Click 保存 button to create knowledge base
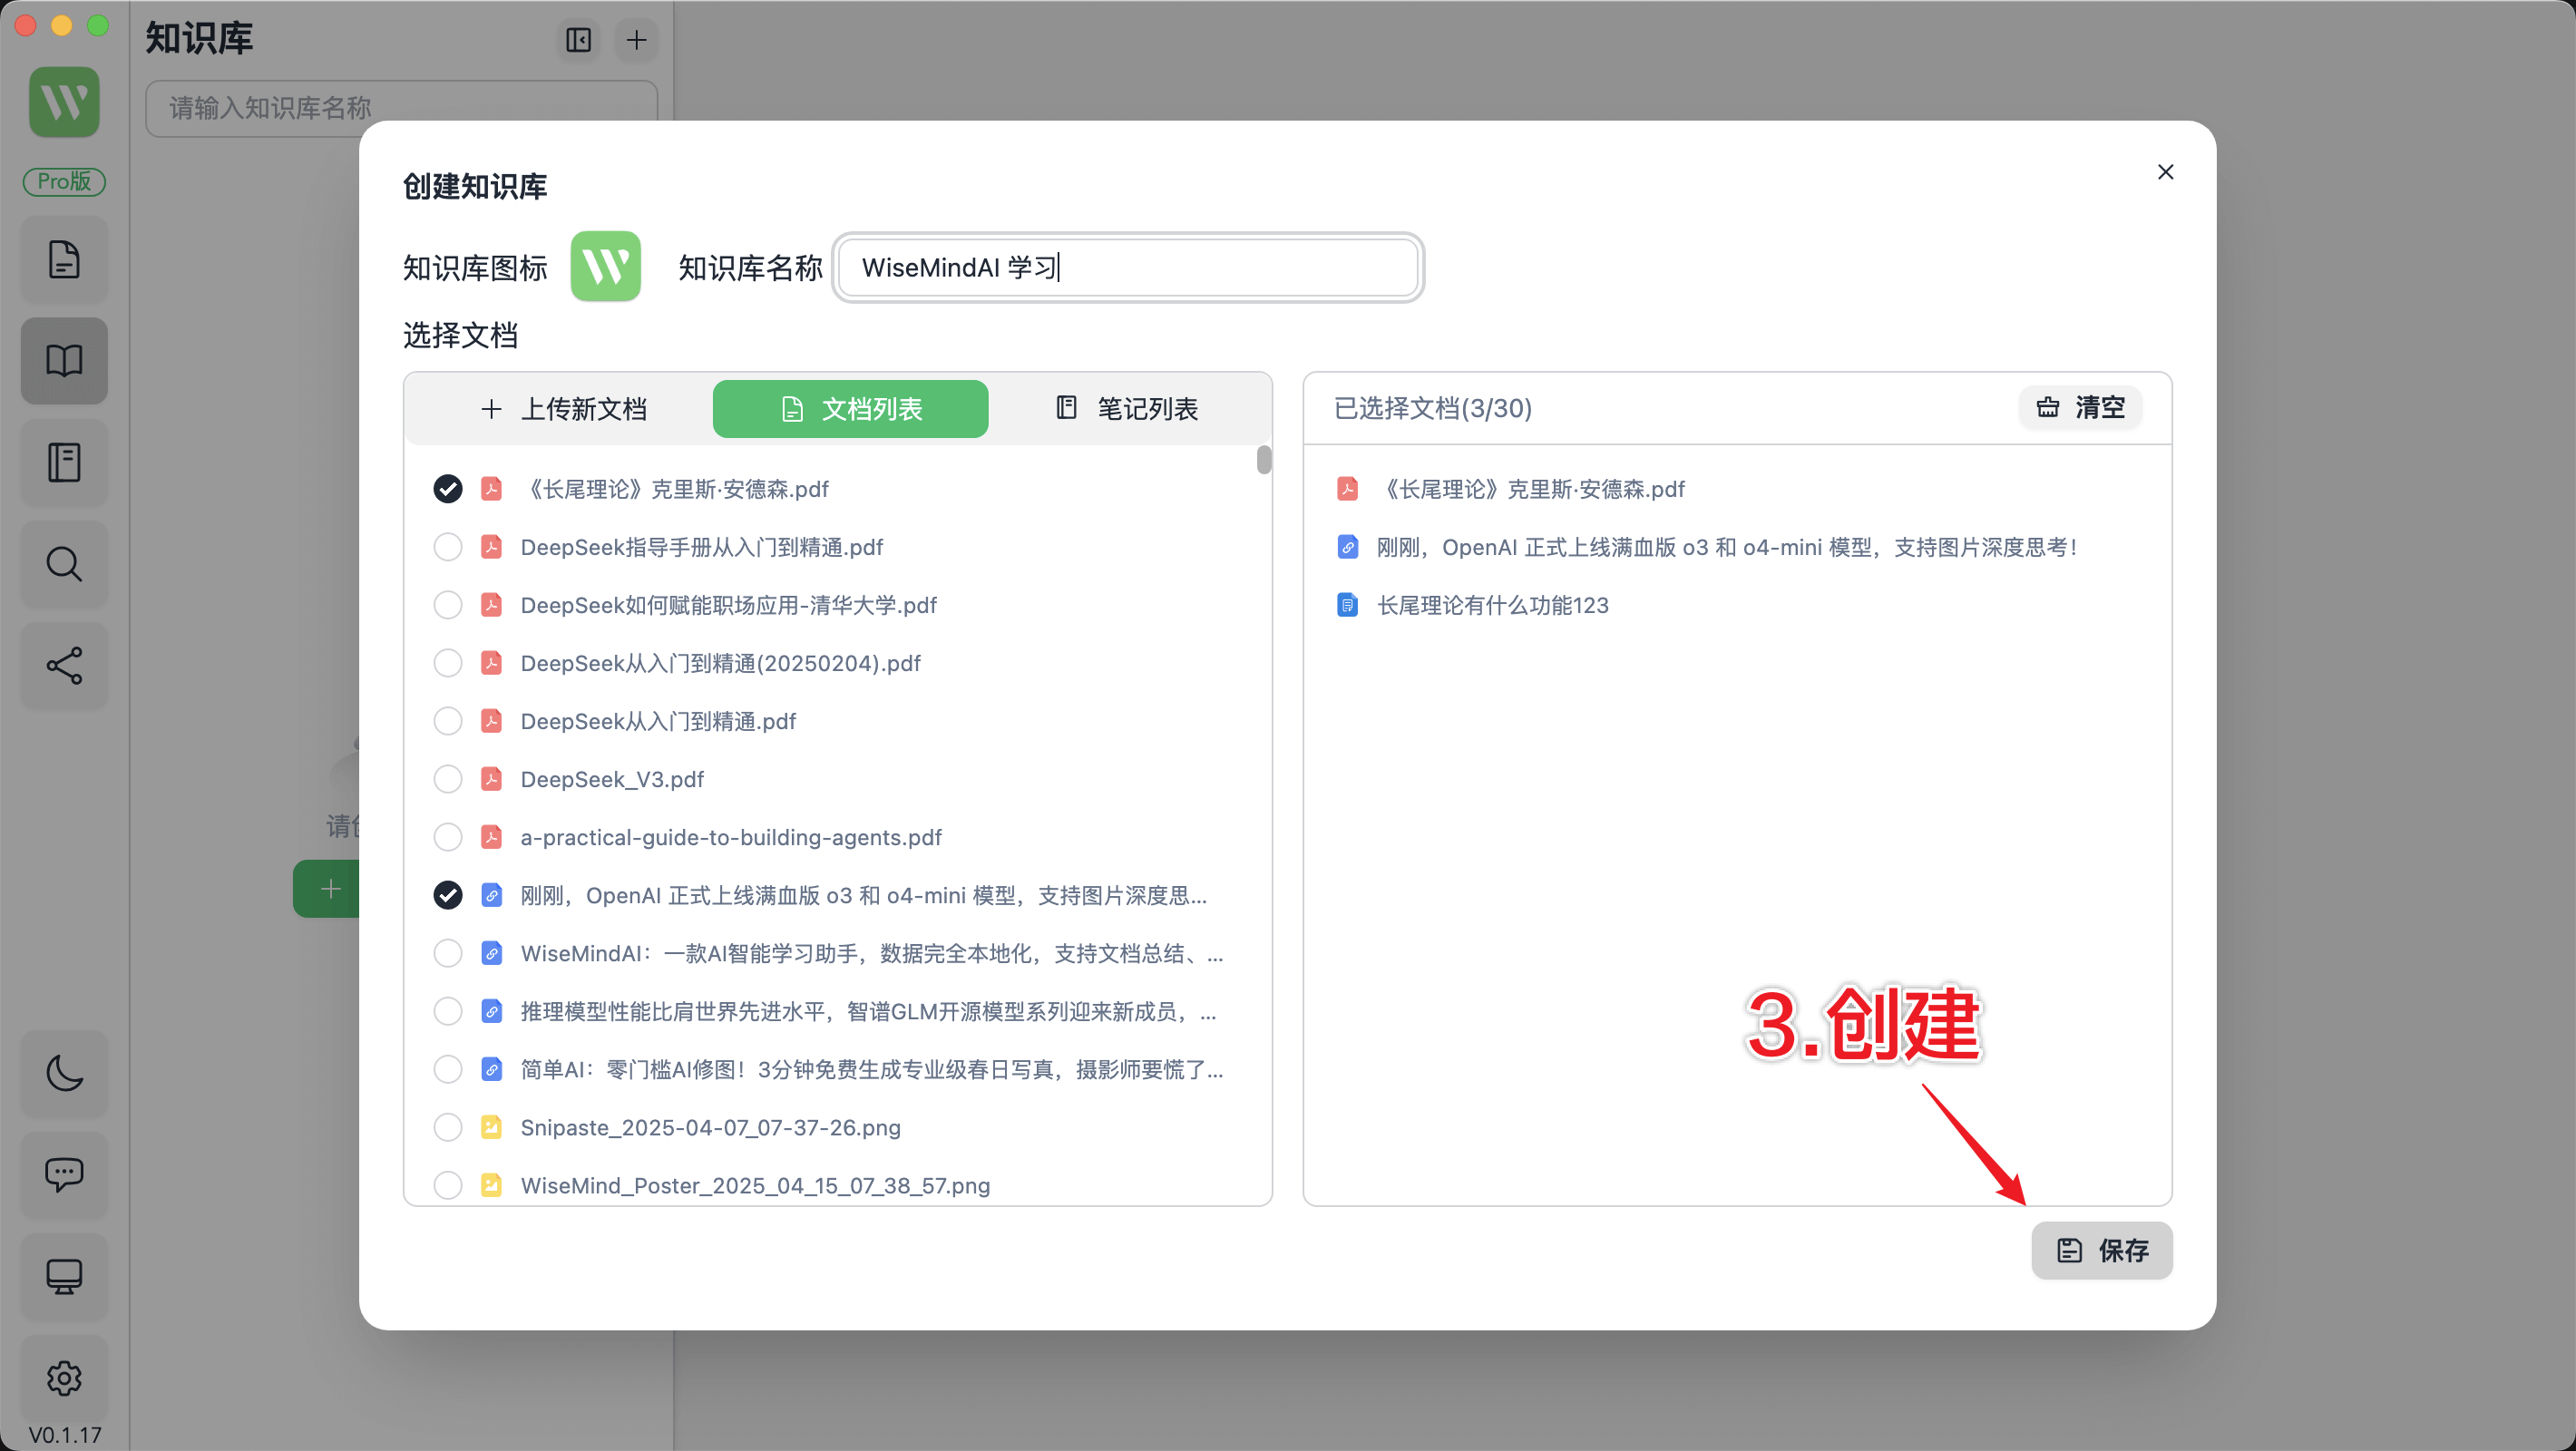2576x1451 pixels. (2101, 1250)
